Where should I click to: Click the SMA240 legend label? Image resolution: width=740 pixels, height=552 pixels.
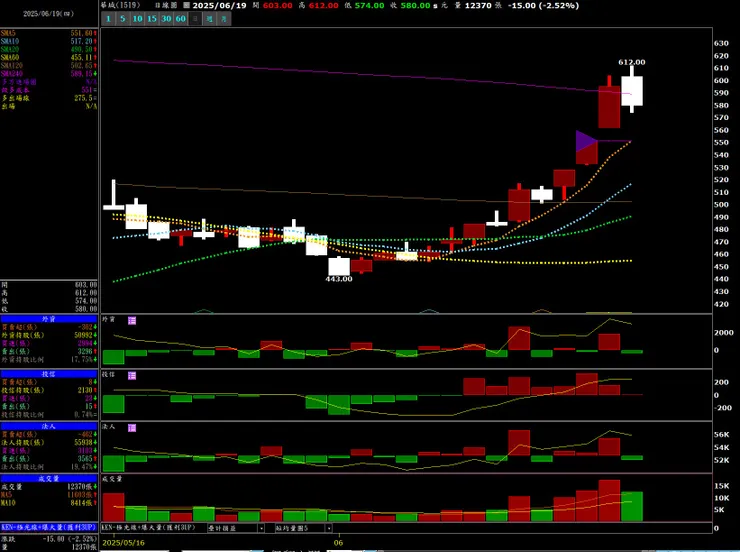12,74
